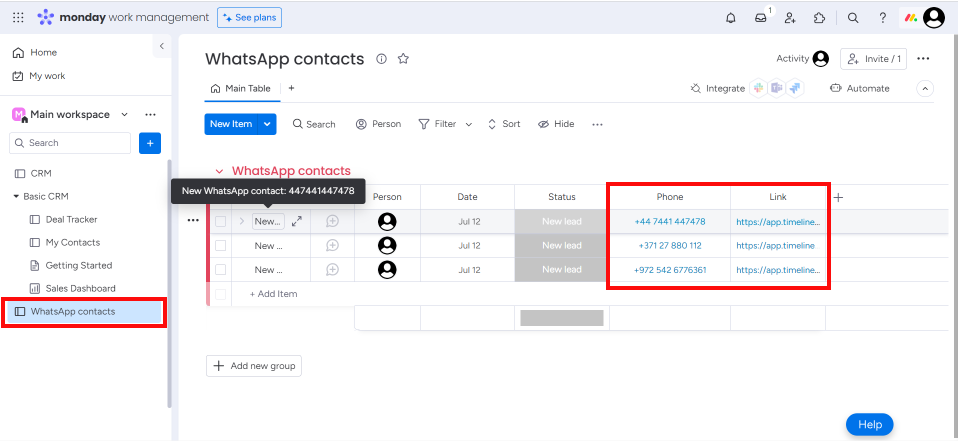Open the CRM board

[x=34, y=173]
